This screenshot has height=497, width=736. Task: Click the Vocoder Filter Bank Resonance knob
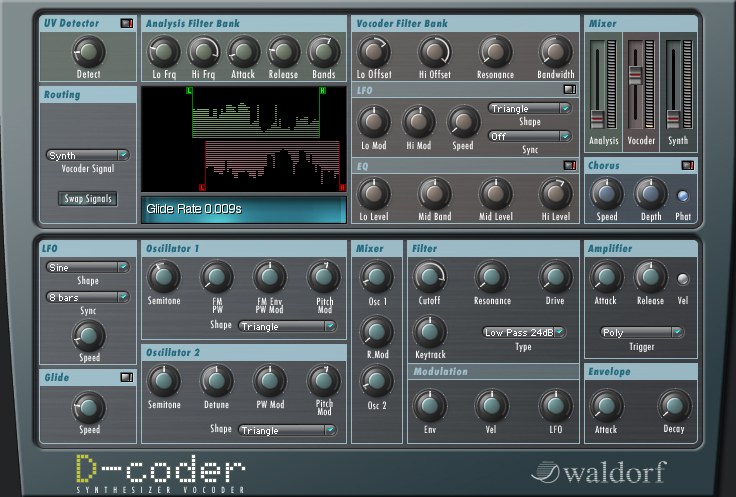point(494,51)
